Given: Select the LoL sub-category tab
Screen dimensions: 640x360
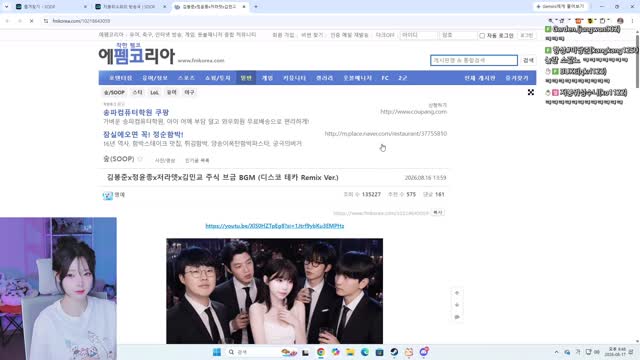Looking at the screenshot, I should pyautogui.click(x=154, y=93).
